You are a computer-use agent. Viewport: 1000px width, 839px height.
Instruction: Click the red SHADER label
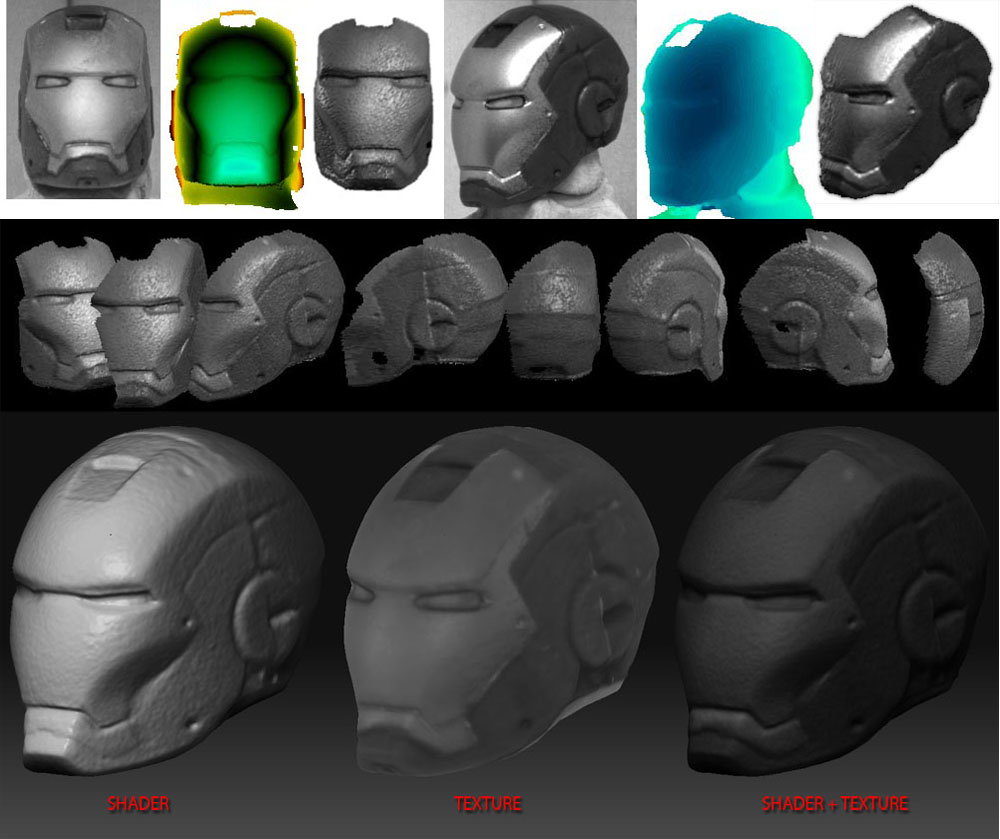138,803
